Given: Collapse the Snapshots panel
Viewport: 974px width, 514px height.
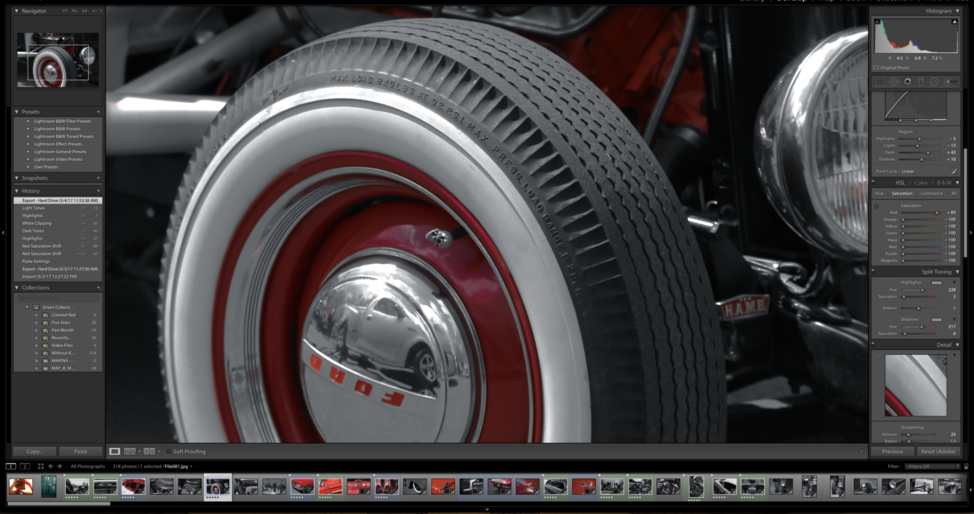Looking at the screenshot, I should (x=17, y=178).
